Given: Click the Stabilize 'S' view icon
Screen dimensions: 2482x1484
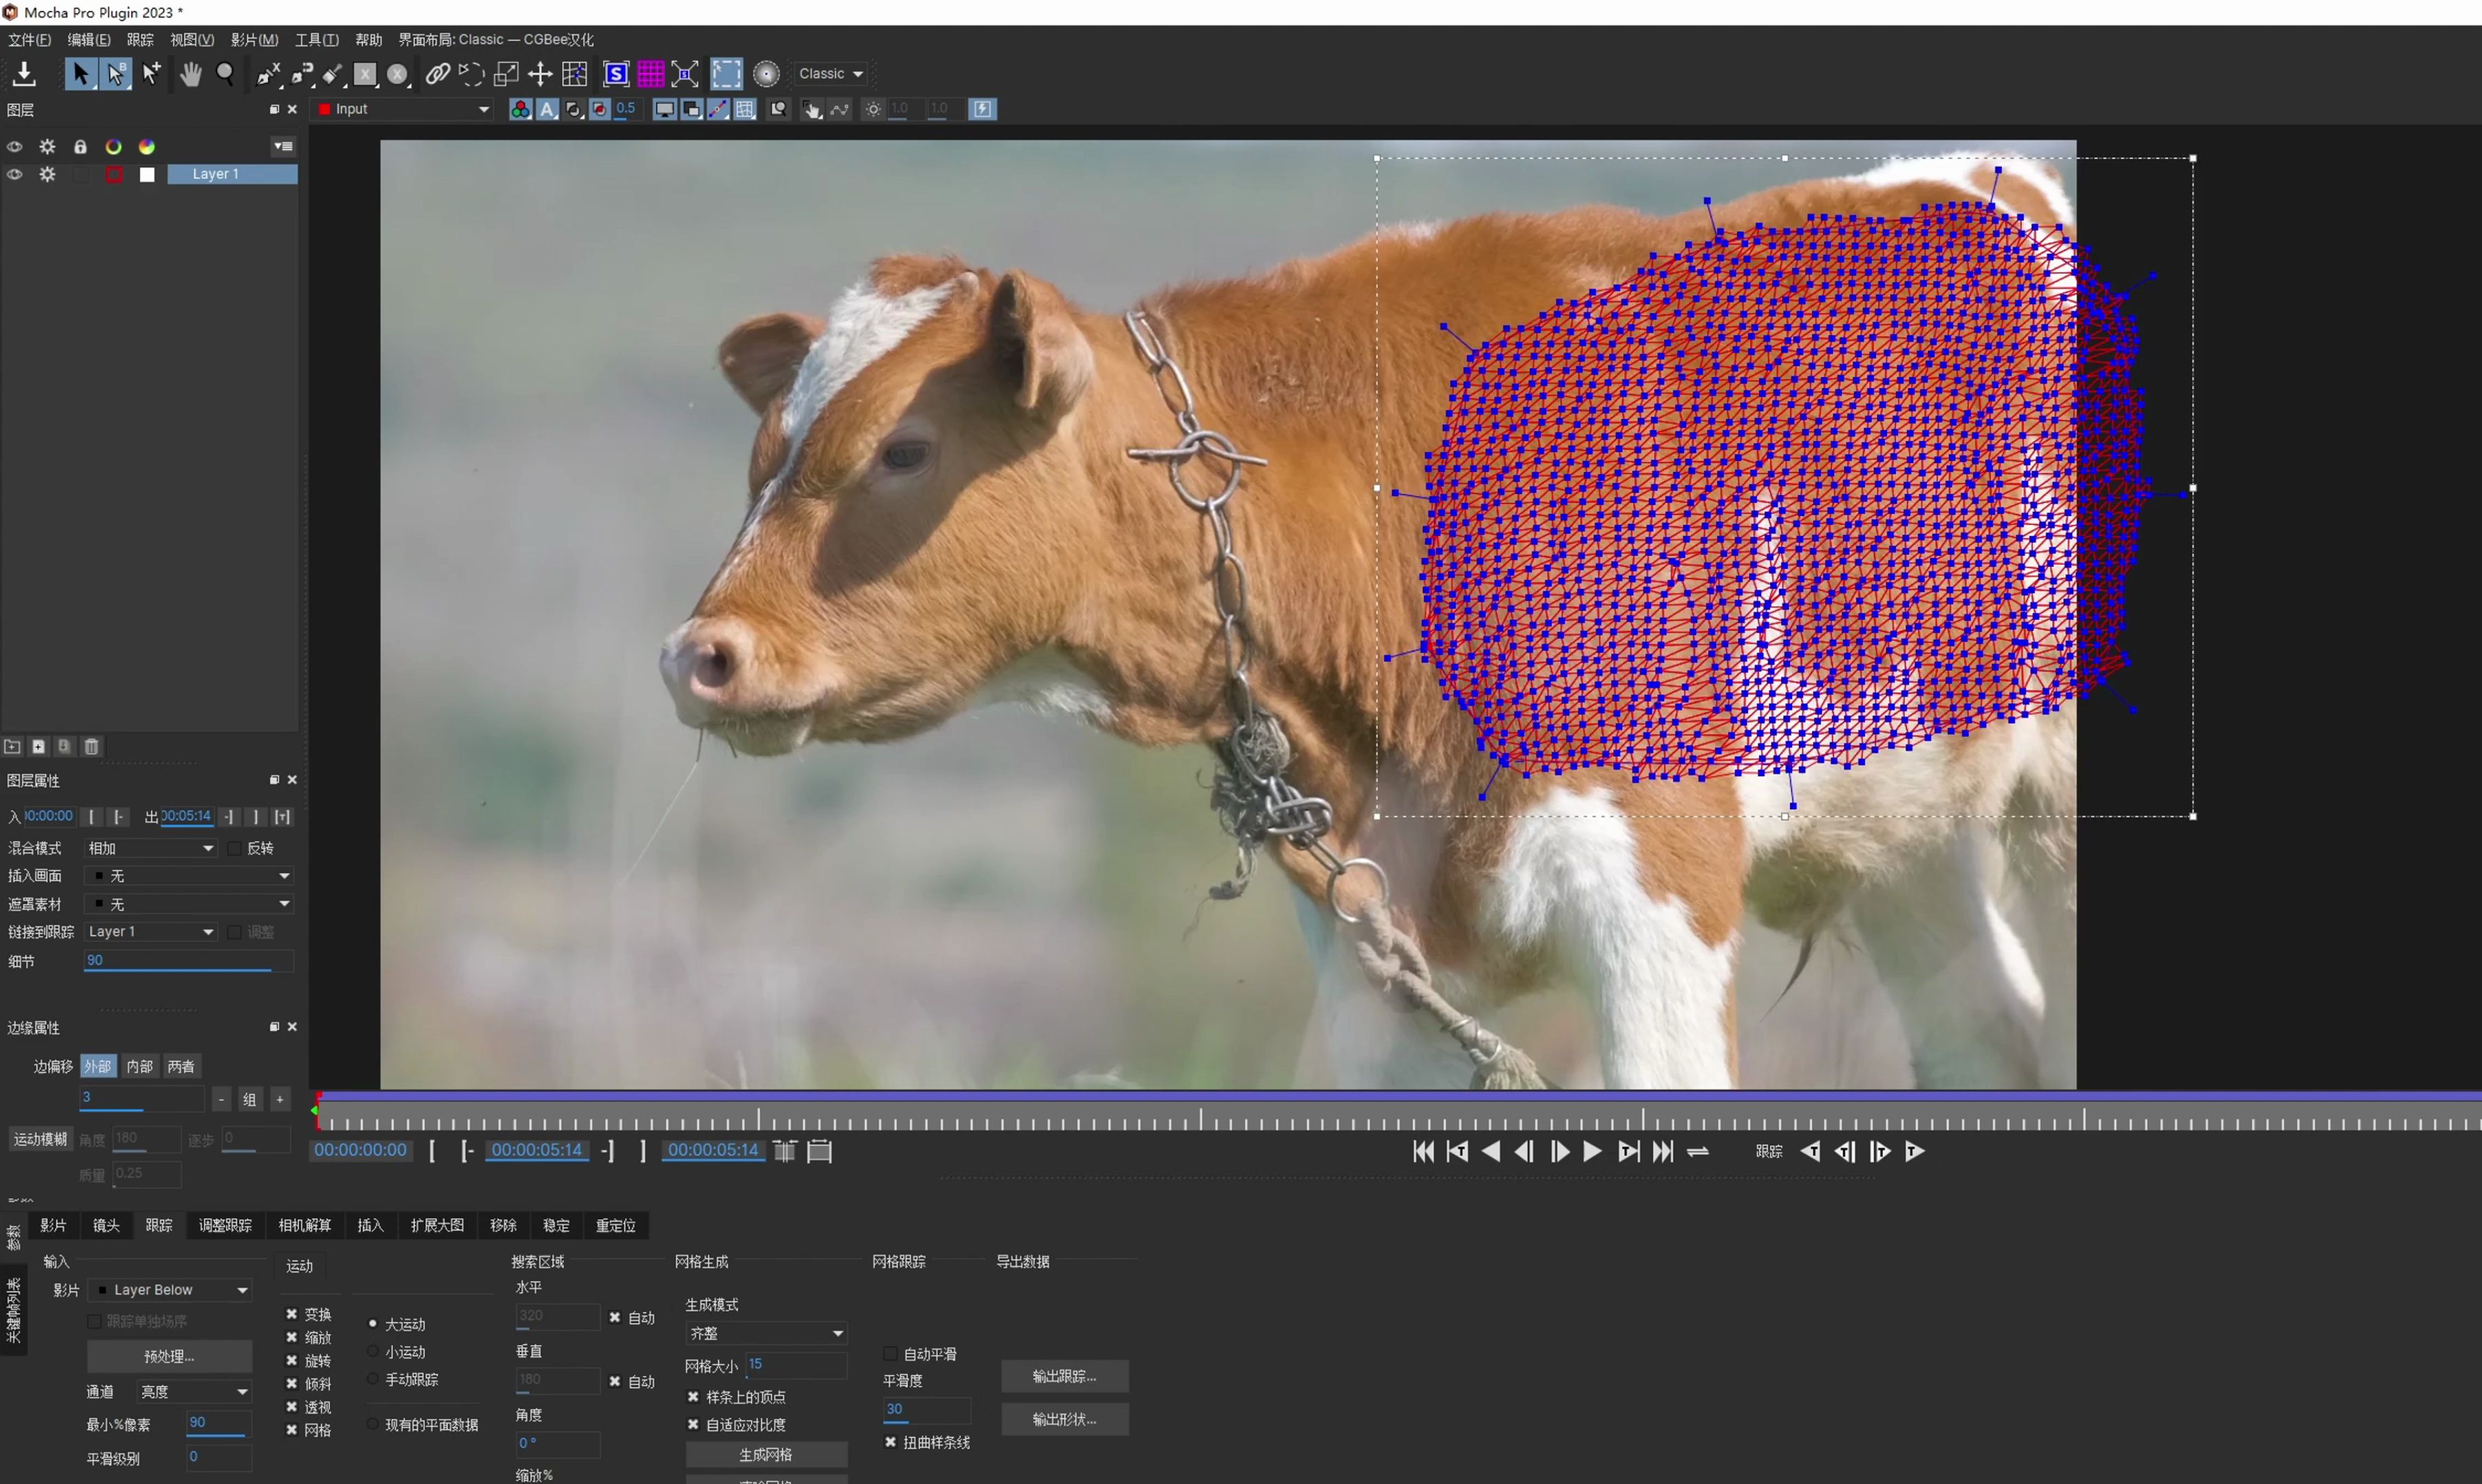Looking at the screenshot, I should (x=616, y=73).
